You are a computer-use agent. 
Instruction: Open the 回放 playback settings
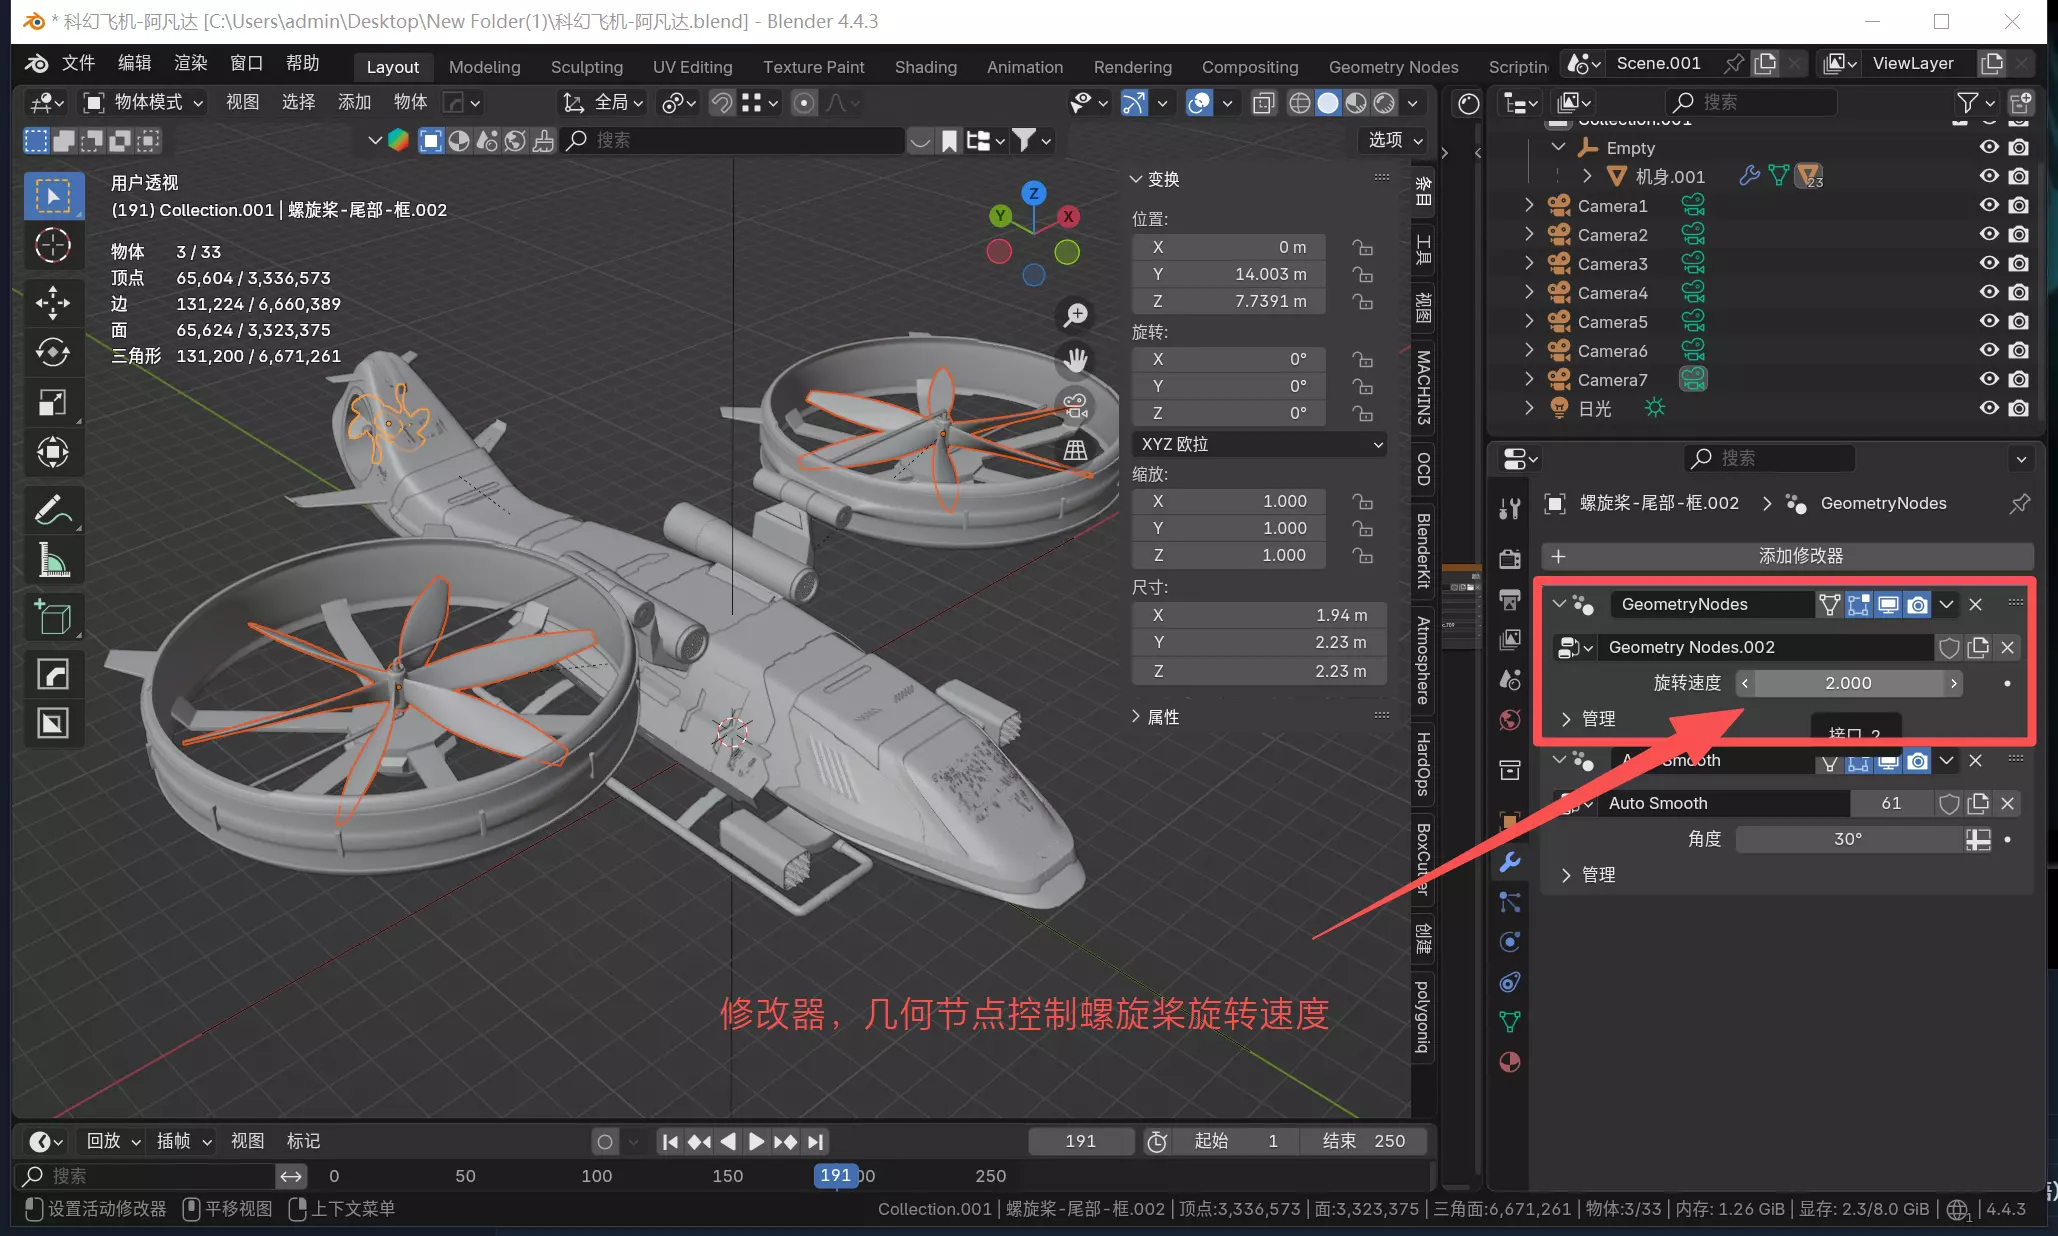point(114,1141)
